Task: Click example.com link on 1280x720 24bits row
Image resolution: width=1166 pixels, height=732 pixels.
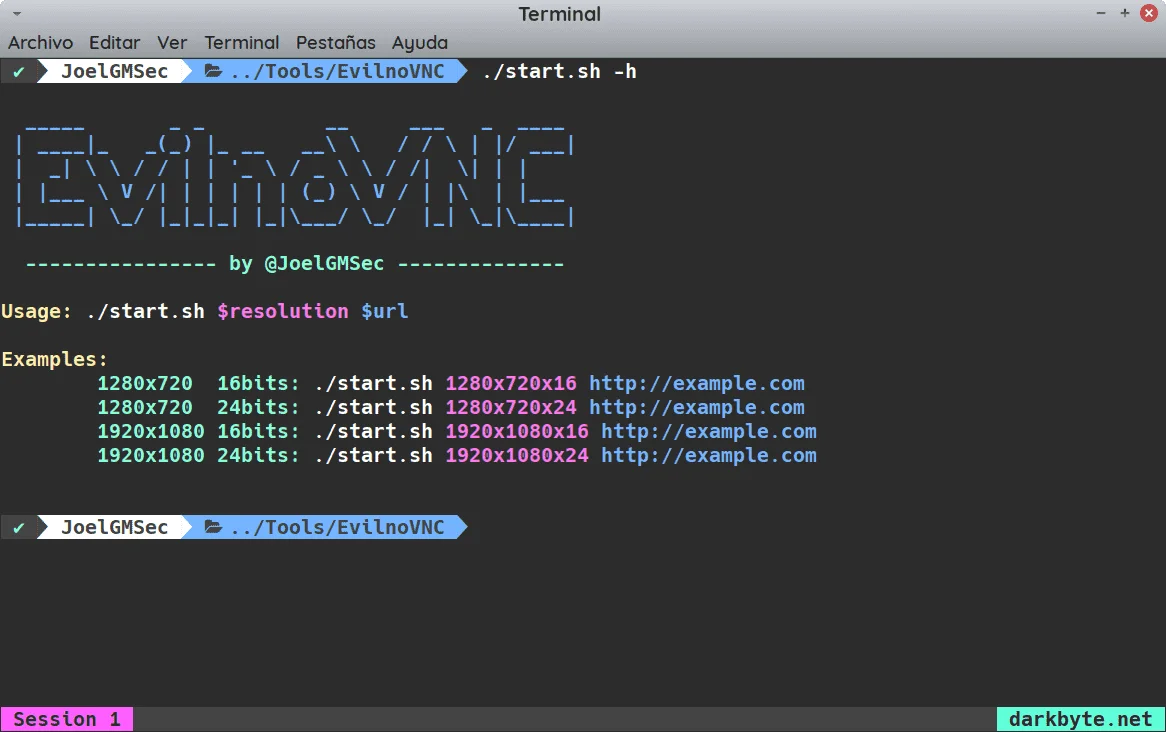Action: point(697,408)
